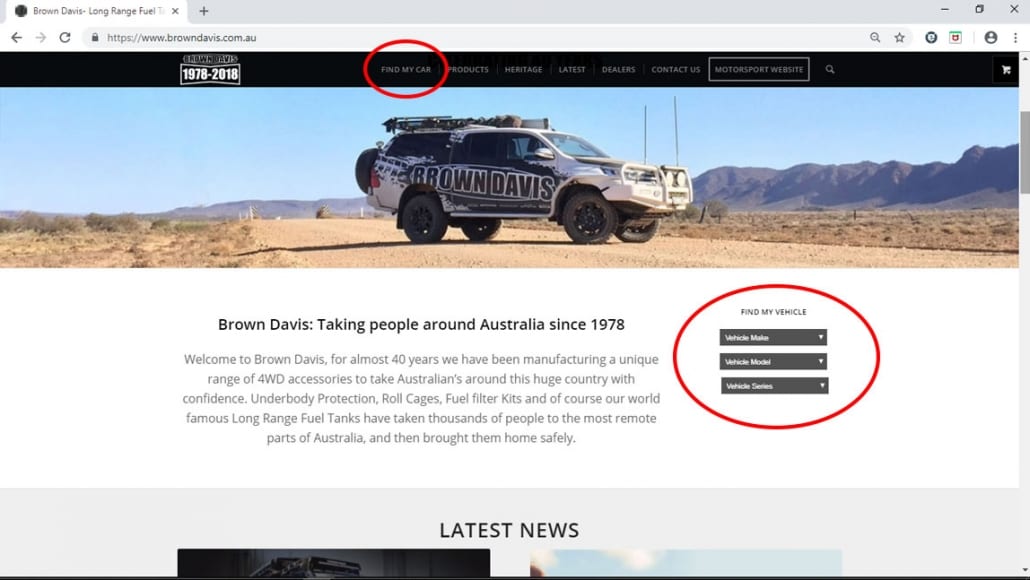
Task: Open the browser zoom magnifier icon
Action: pos(875,37)
